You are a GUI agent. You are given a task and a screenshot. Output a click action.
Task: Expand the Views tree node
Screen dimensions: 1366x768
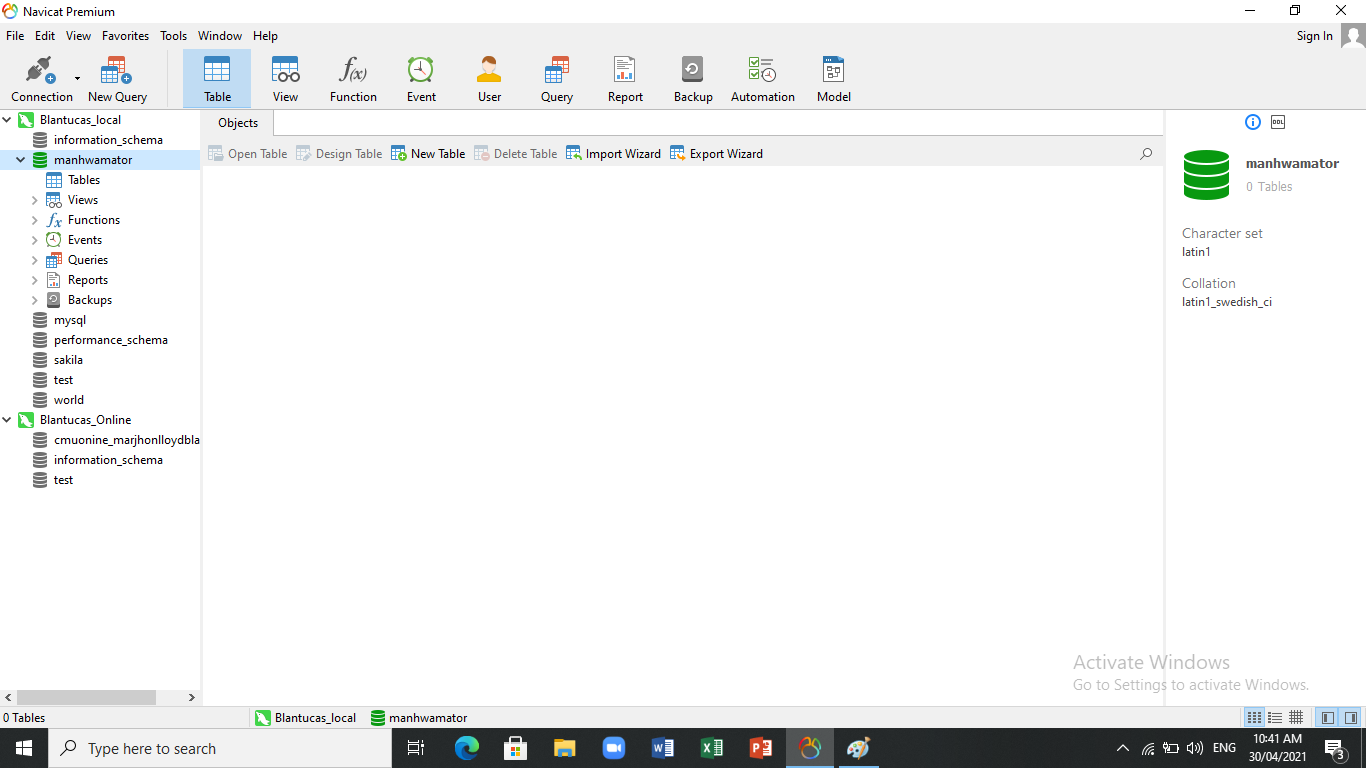click(34, 200)
